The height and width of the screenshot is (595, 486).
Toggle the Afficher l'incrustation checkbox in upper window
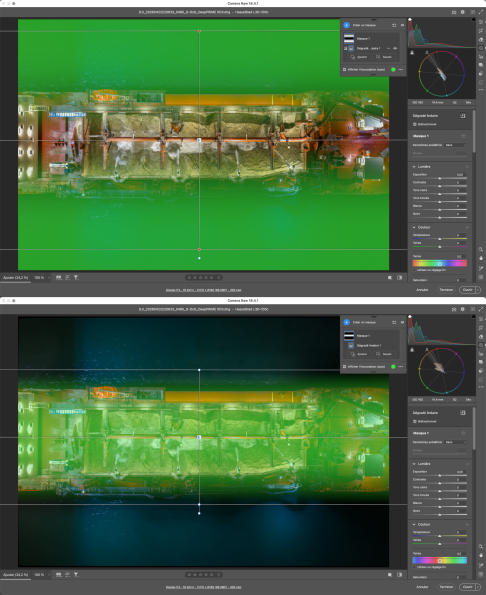tap(344, 69)
